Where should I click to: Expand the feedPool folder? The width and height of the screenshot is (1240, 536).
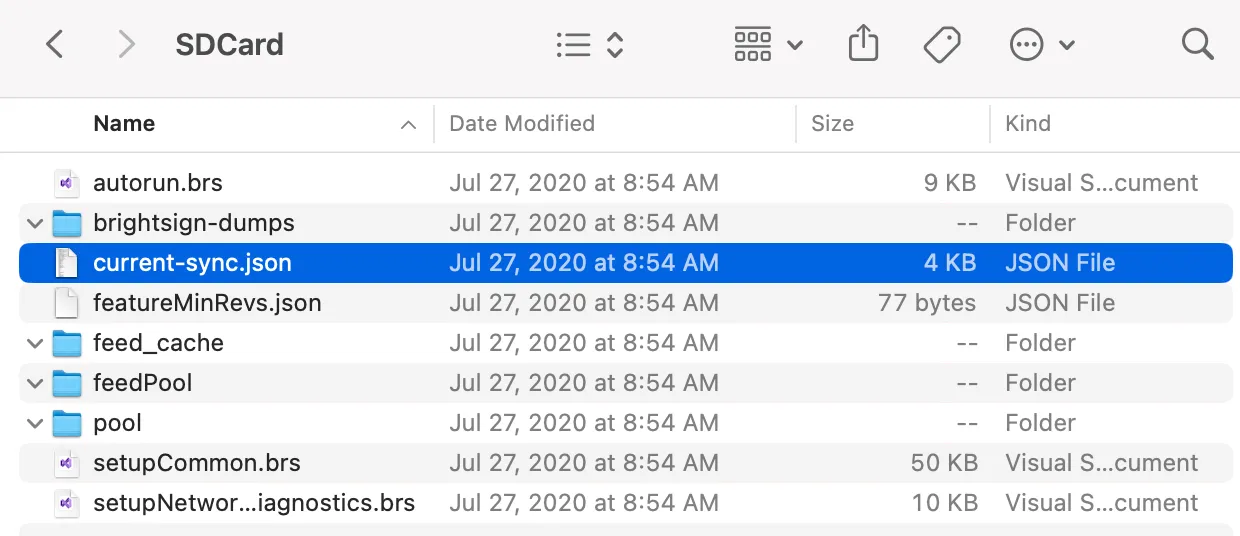35,383
